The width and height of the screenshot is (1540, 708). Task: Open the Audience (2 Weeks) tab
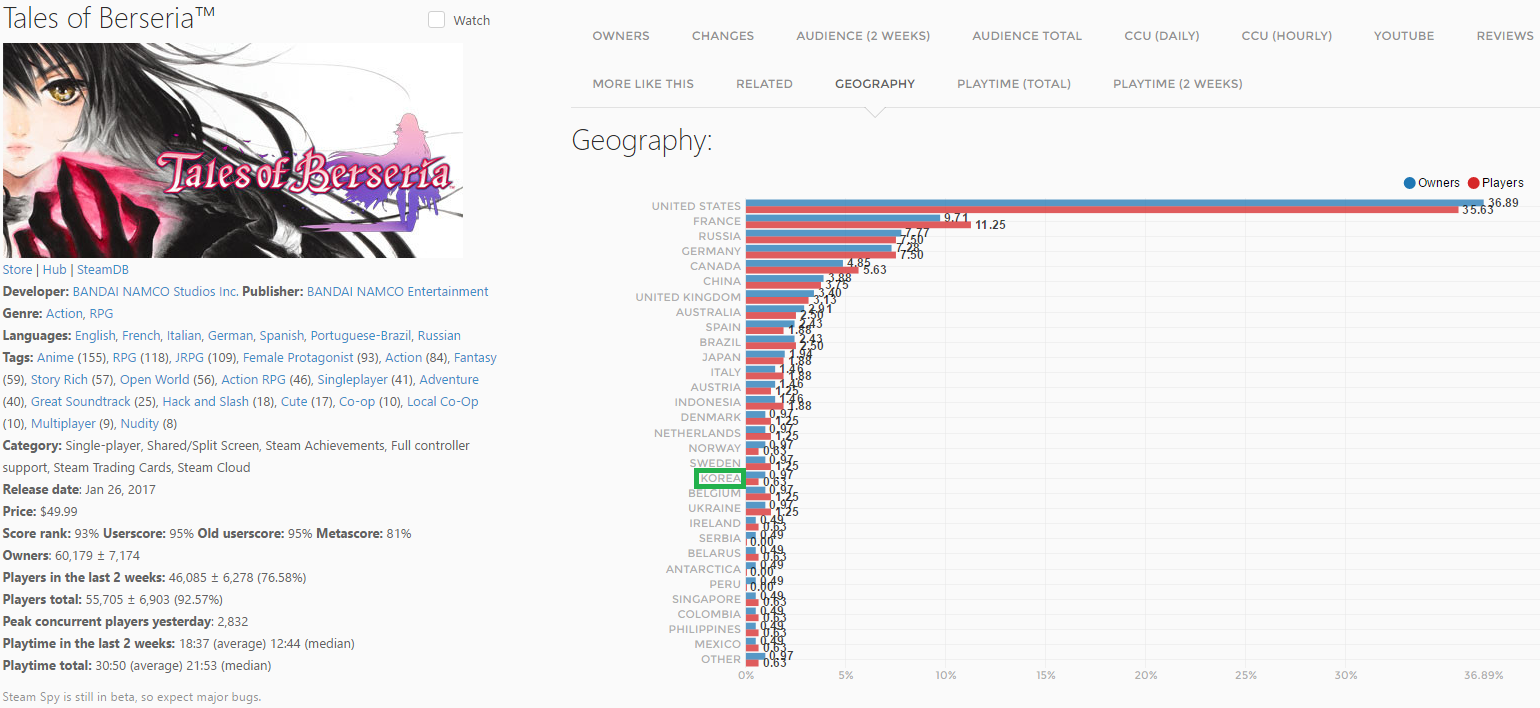[863, 36]
